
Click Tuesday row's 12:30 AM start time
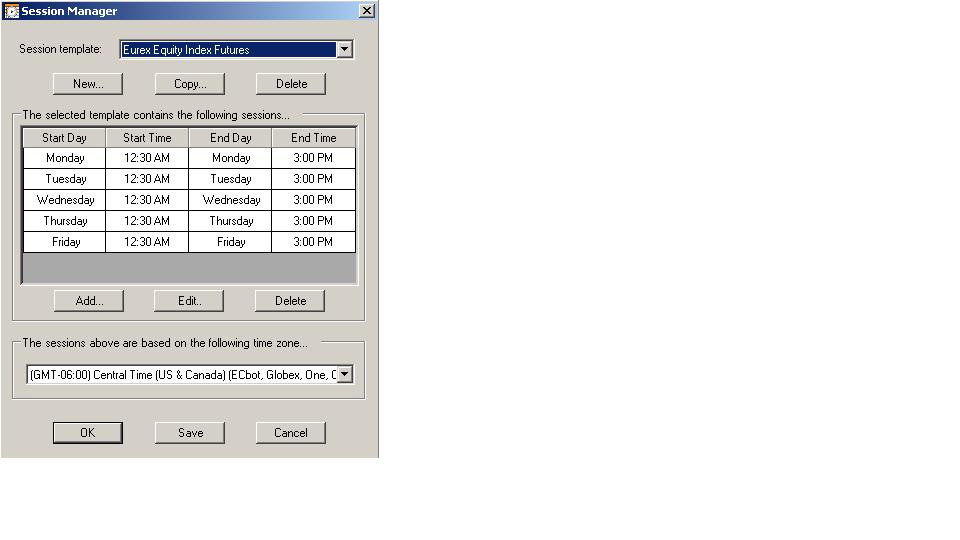(147, 179)
